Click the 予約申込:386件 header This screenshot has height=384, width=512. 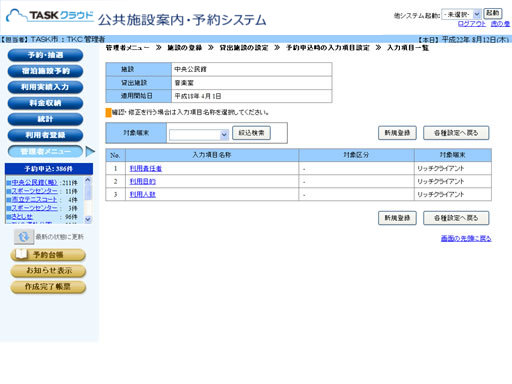point(49,169)
